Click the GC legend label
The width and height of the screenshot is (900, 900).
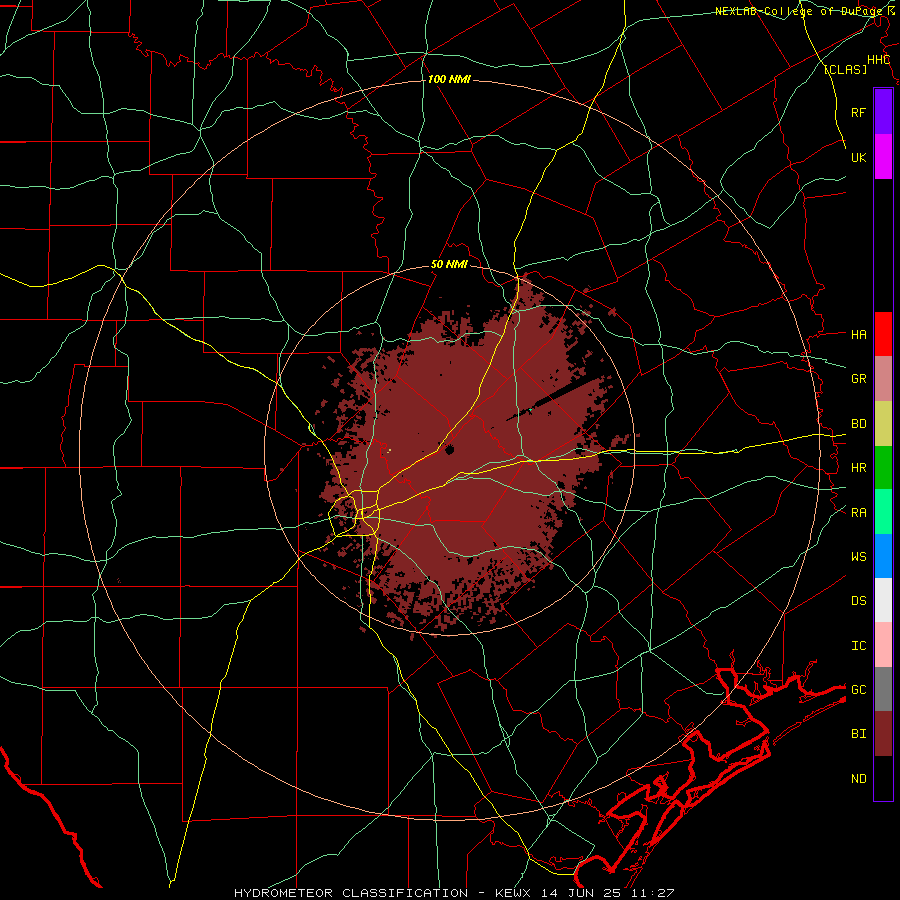tap(858, 690)
